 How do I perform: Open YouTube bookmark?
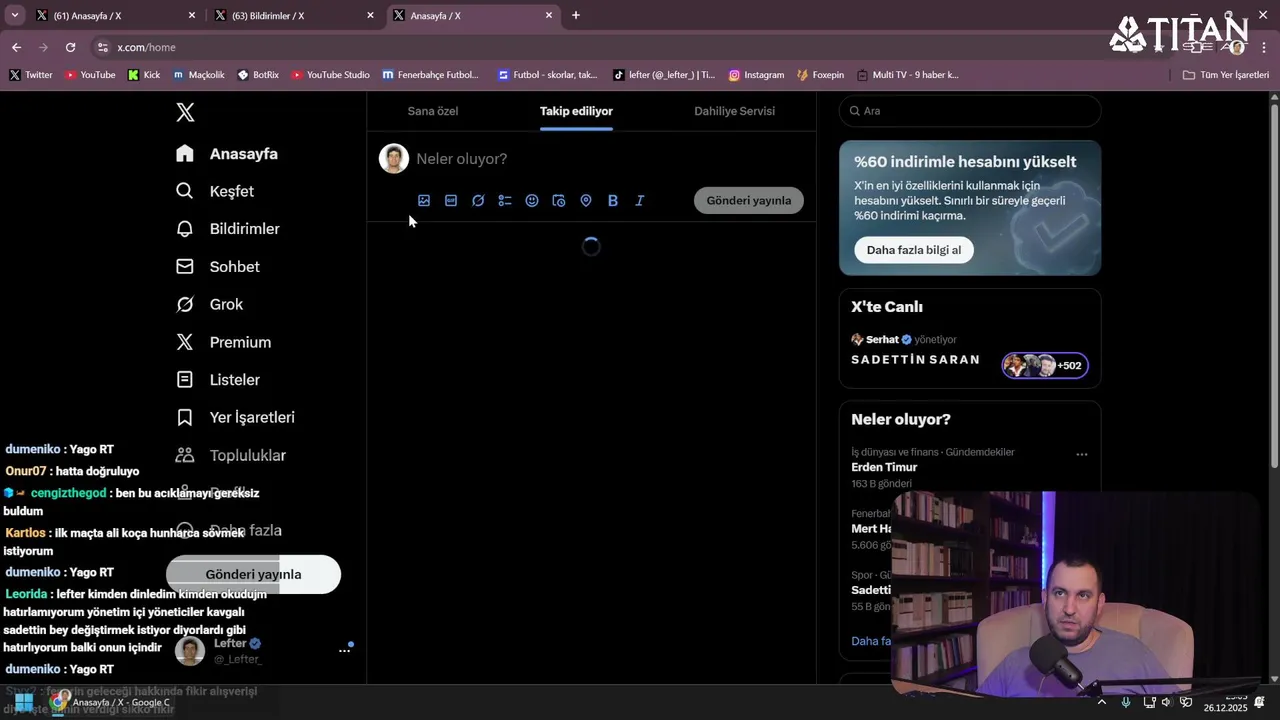point(90,75)
